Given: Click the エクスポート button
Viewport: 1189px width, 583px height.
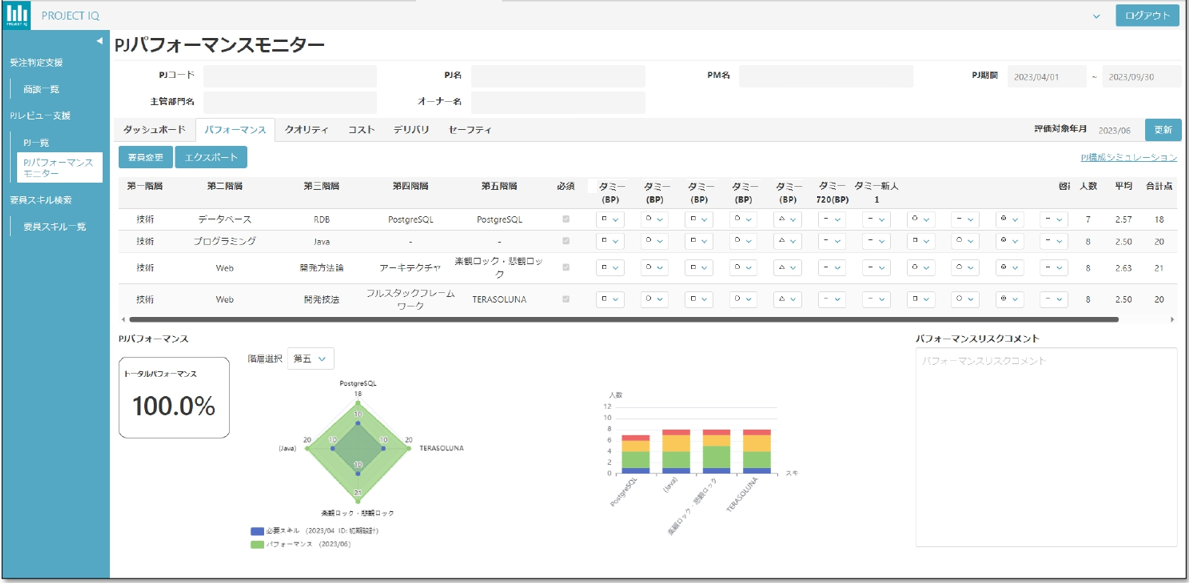Looking at the screenshot, I should tap(211, 158).
